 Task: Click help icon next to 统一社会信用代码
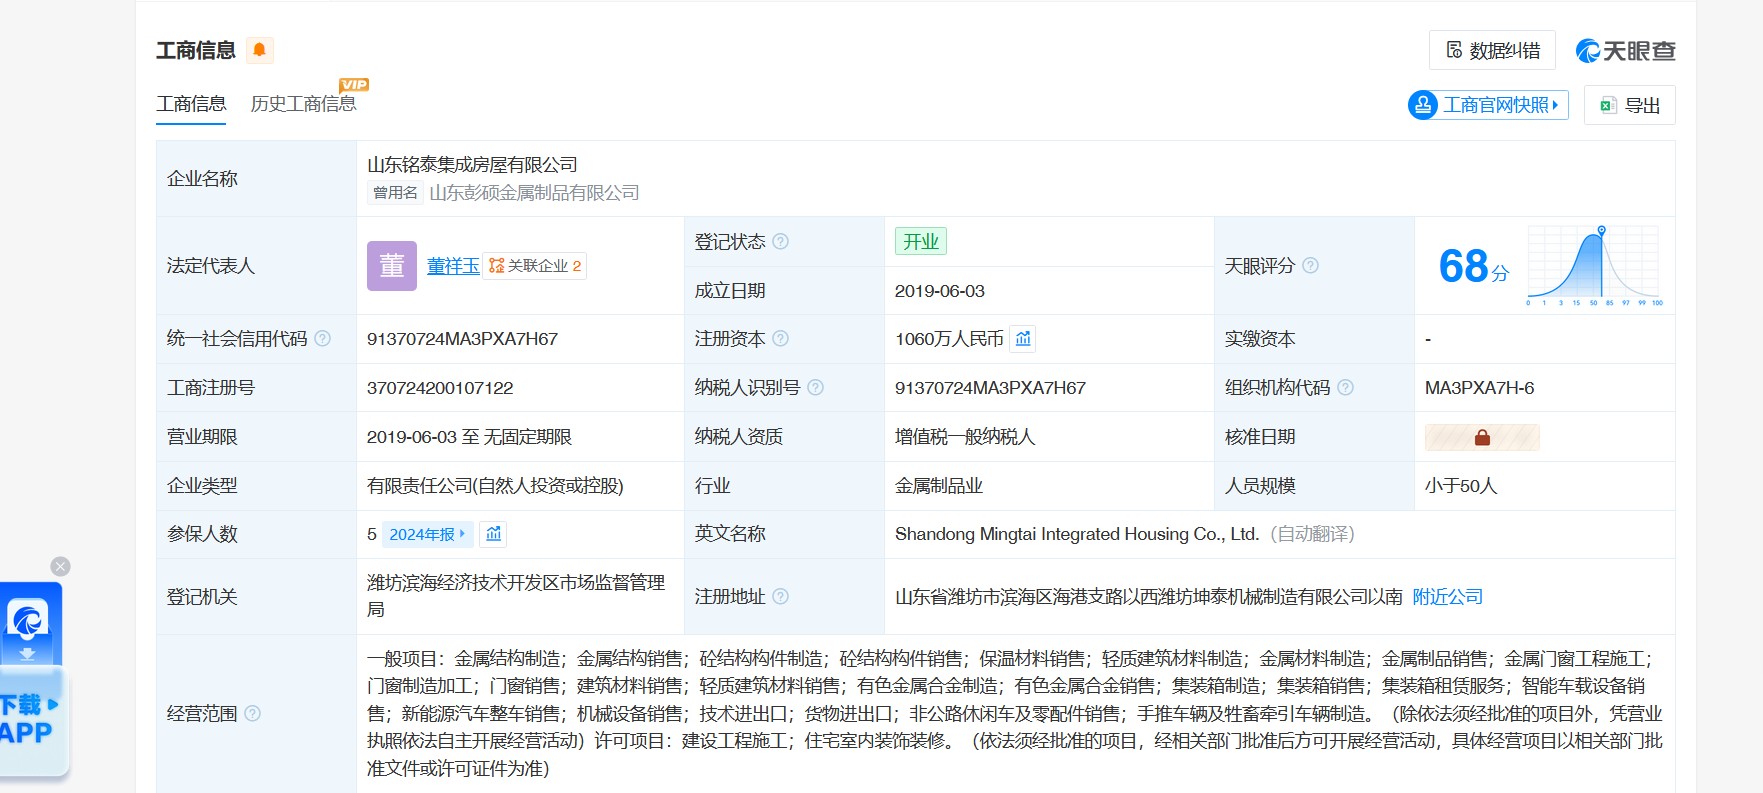click(322, 339)
